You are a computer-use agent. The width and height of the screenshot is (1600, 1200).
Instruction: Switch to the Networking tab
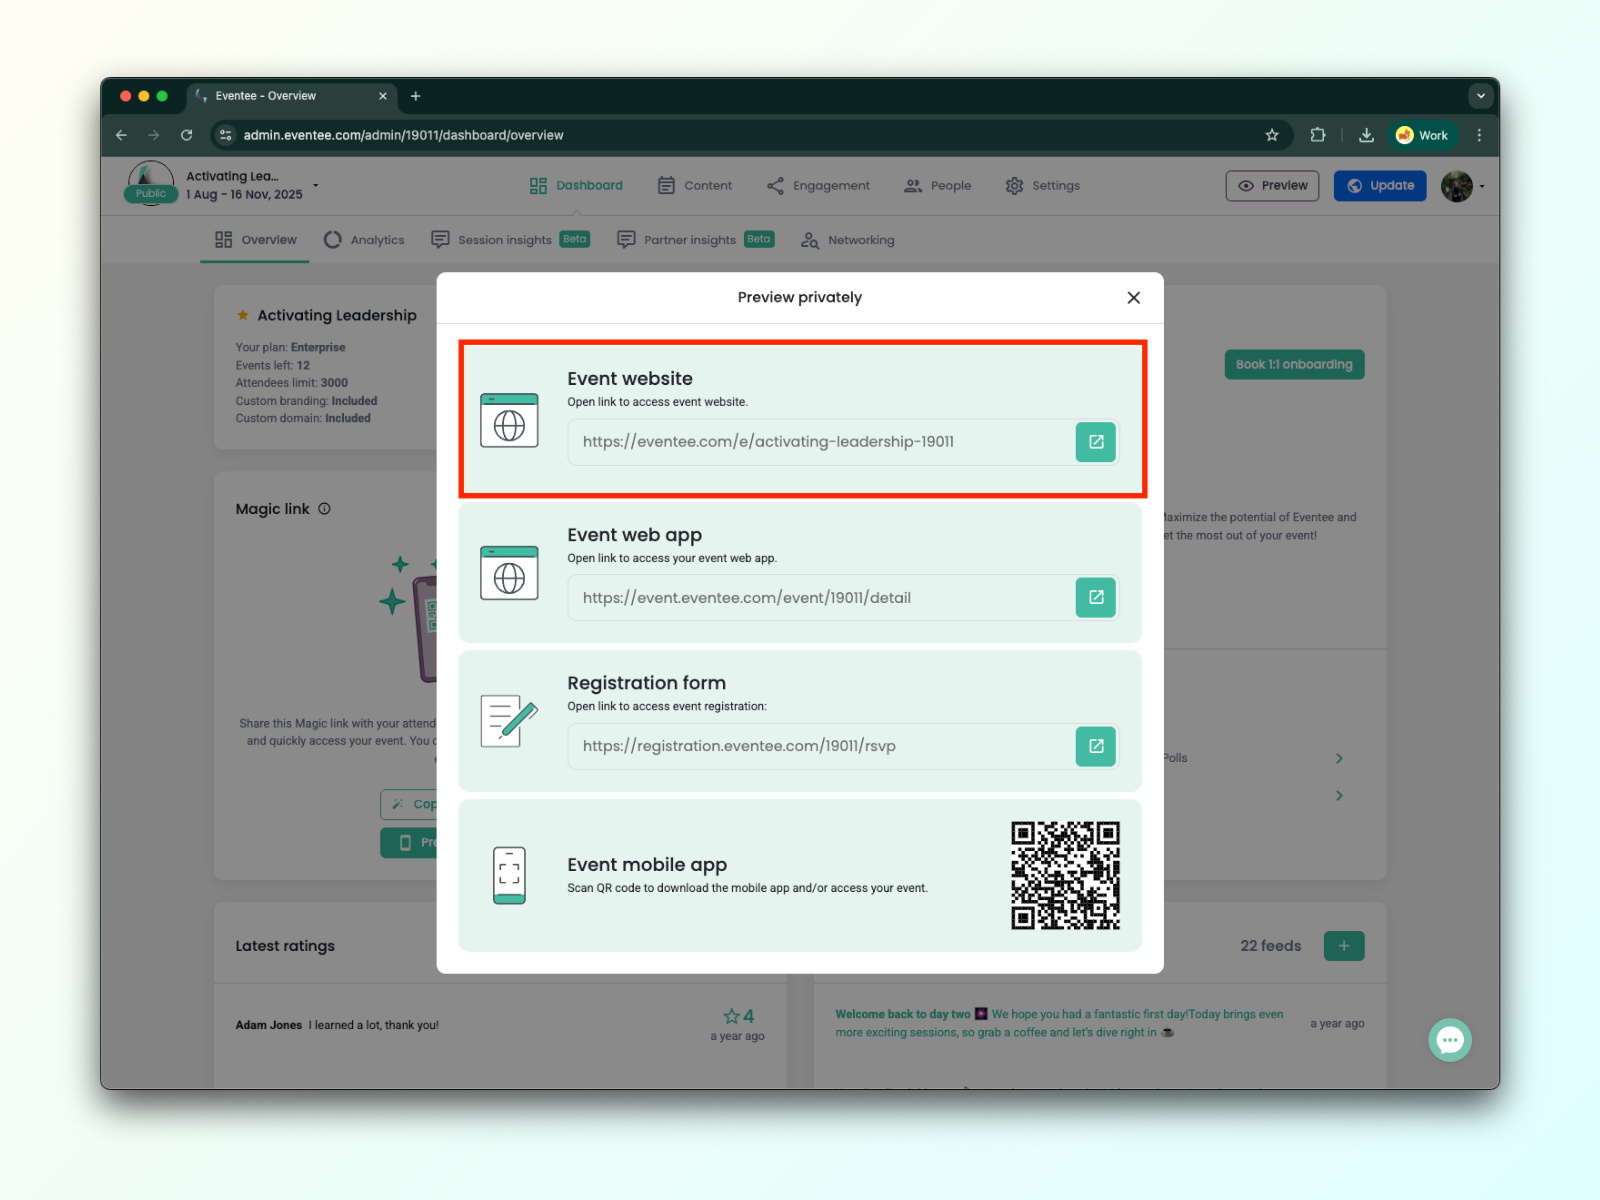pos(848,240)
